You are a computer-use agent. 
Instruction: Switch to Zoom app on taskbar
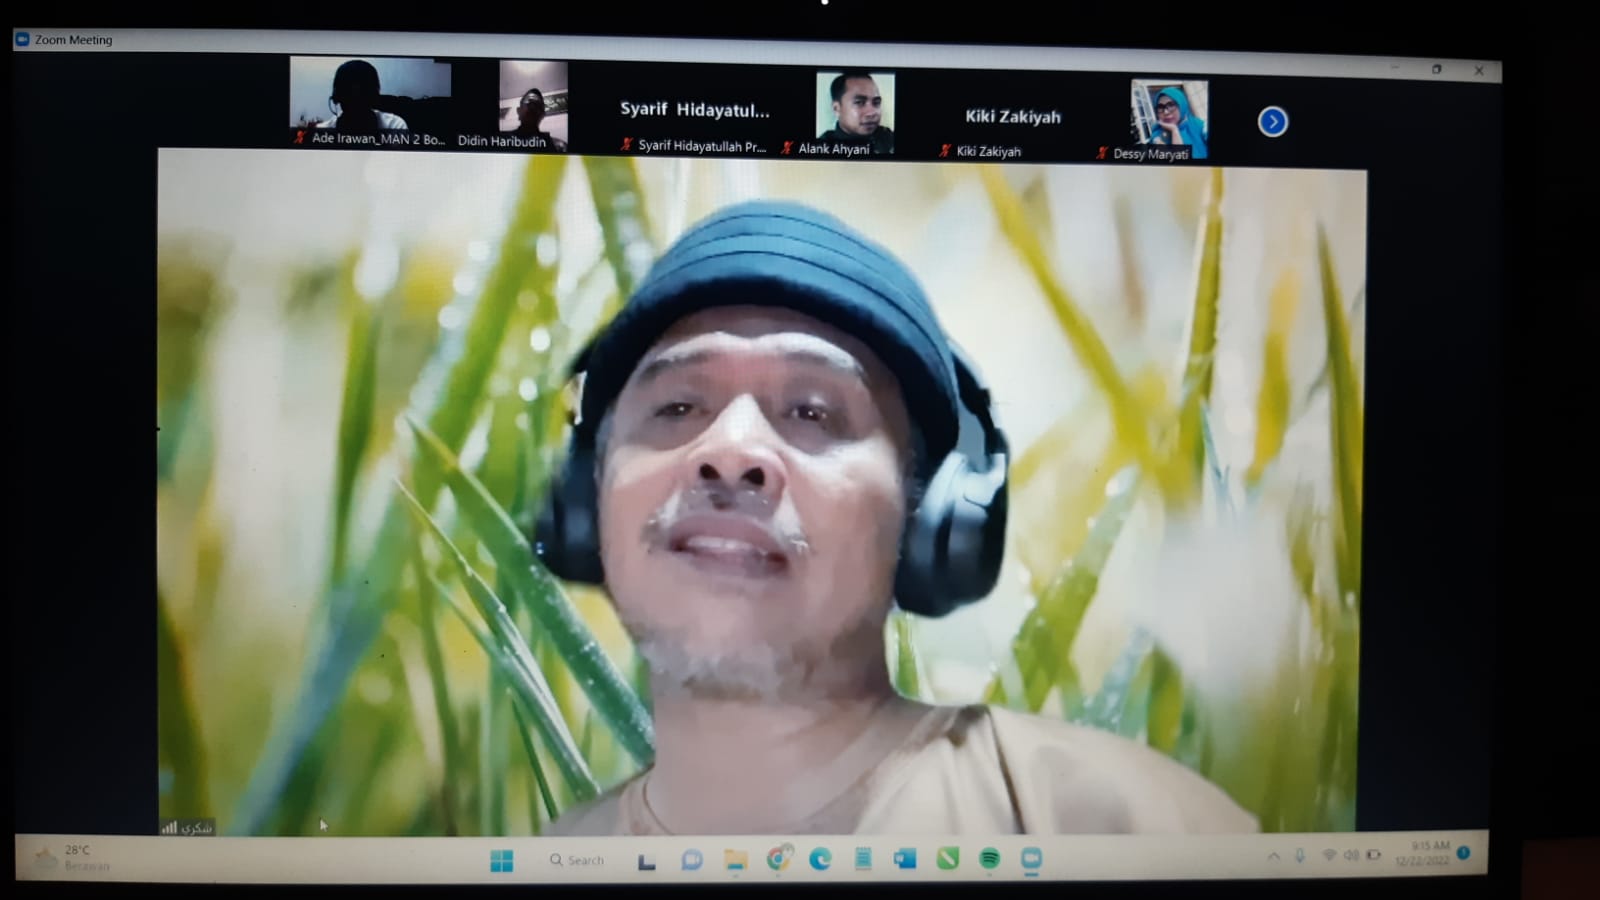point(1031,859)
